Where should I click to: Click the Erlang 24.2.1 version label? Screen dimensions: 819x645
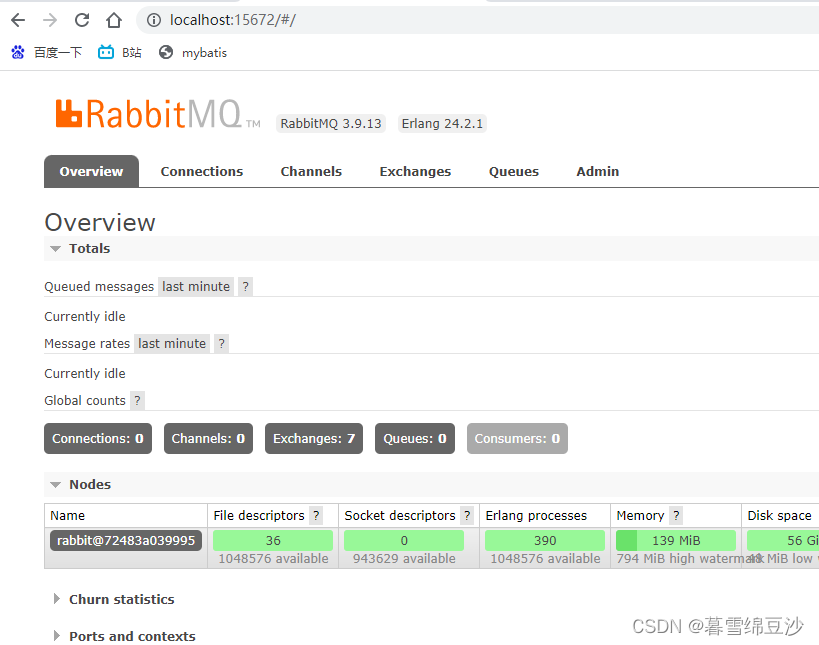pos(442,124)
